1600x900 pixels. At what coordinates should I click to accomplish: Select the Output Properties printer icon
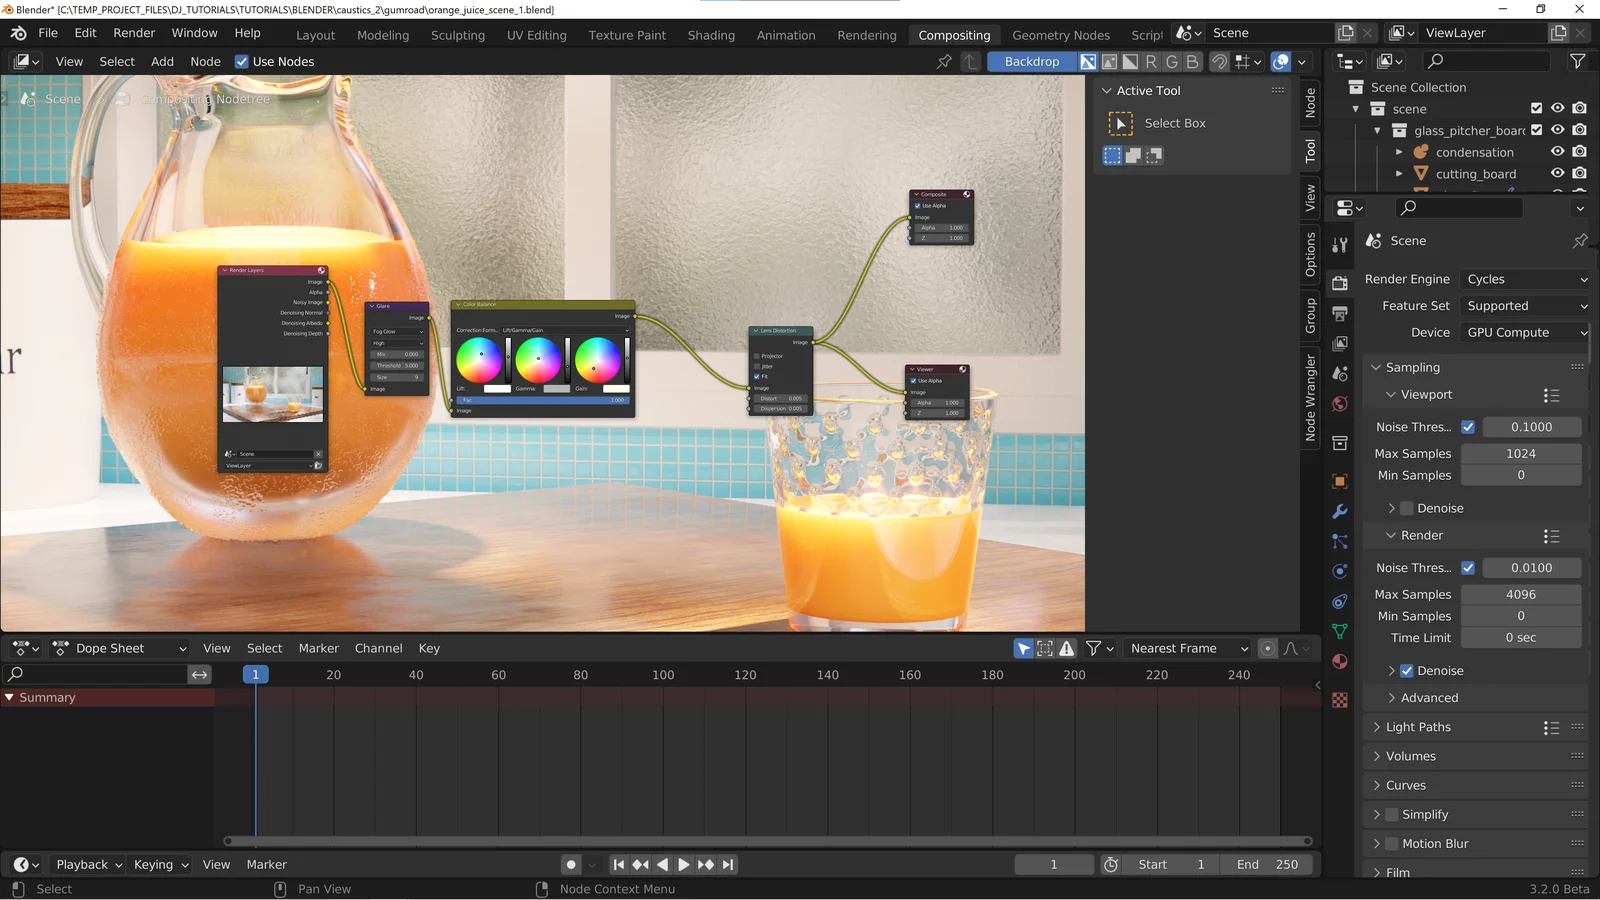[1340, 314]
